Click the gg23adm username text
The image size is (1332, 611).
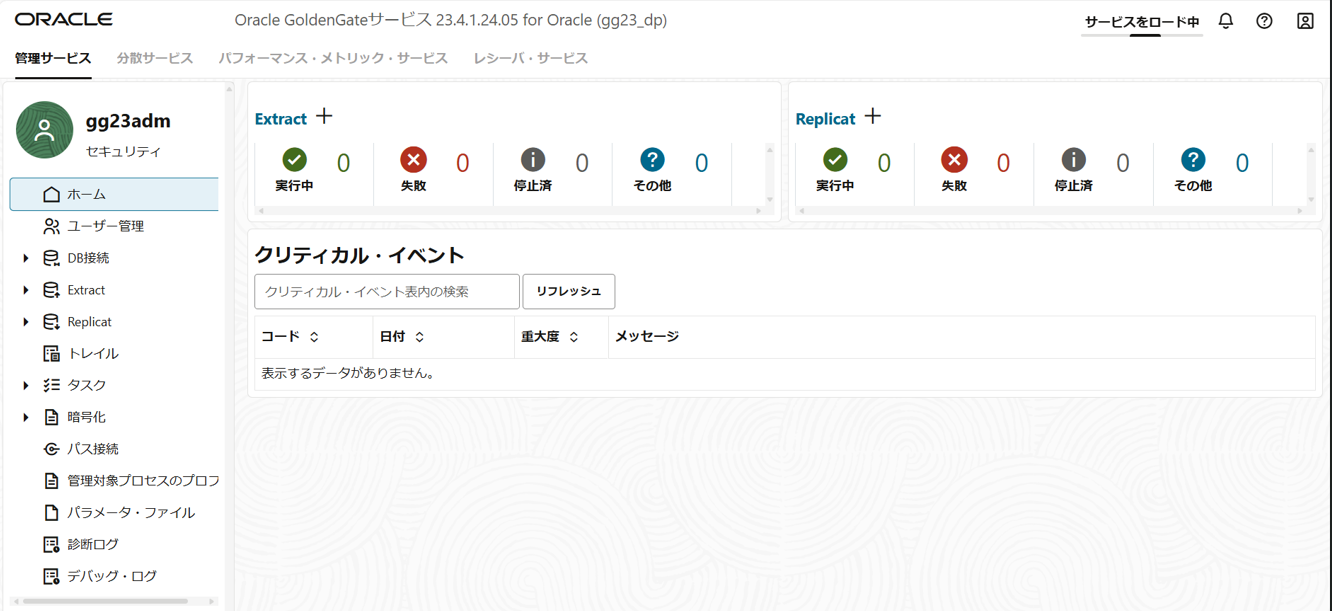(128, 121)
